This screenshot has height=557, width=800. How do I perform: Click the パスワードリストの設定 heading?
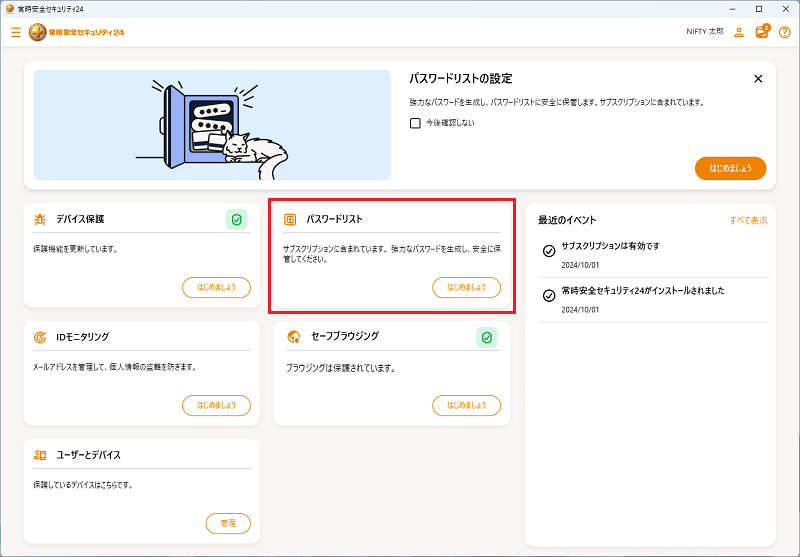[461, 79]
